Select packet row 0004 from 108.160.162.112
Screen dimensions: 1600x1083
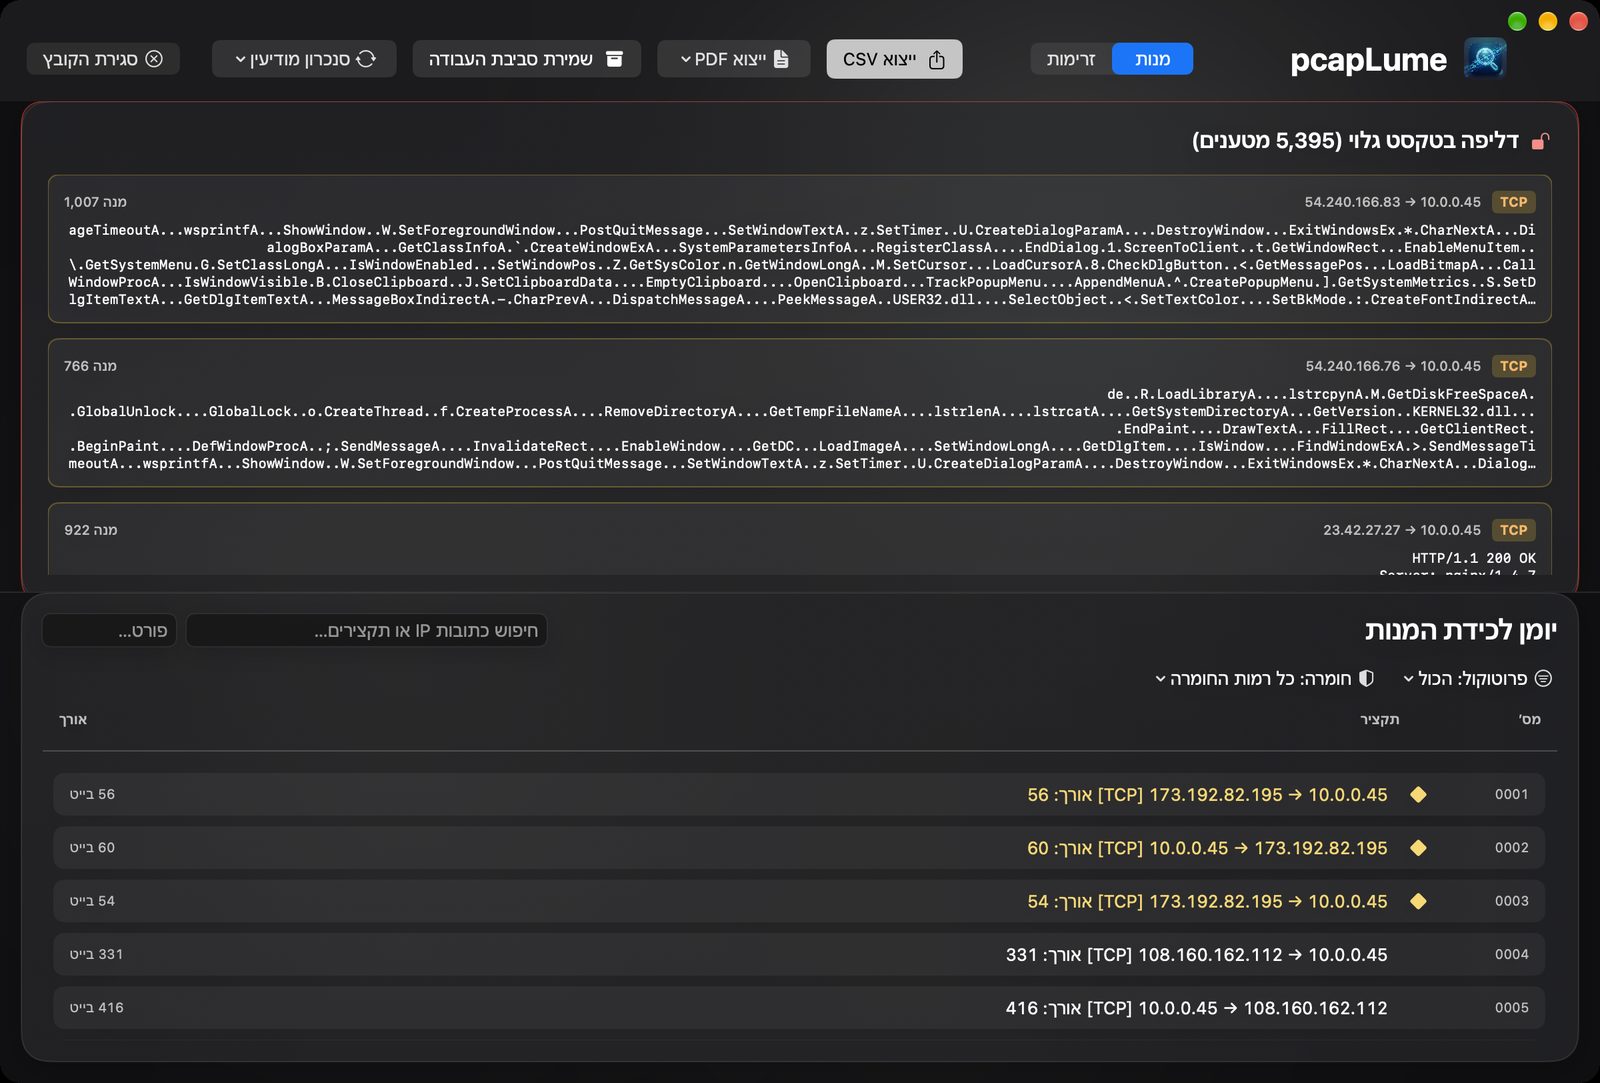[x=799, y=954]
